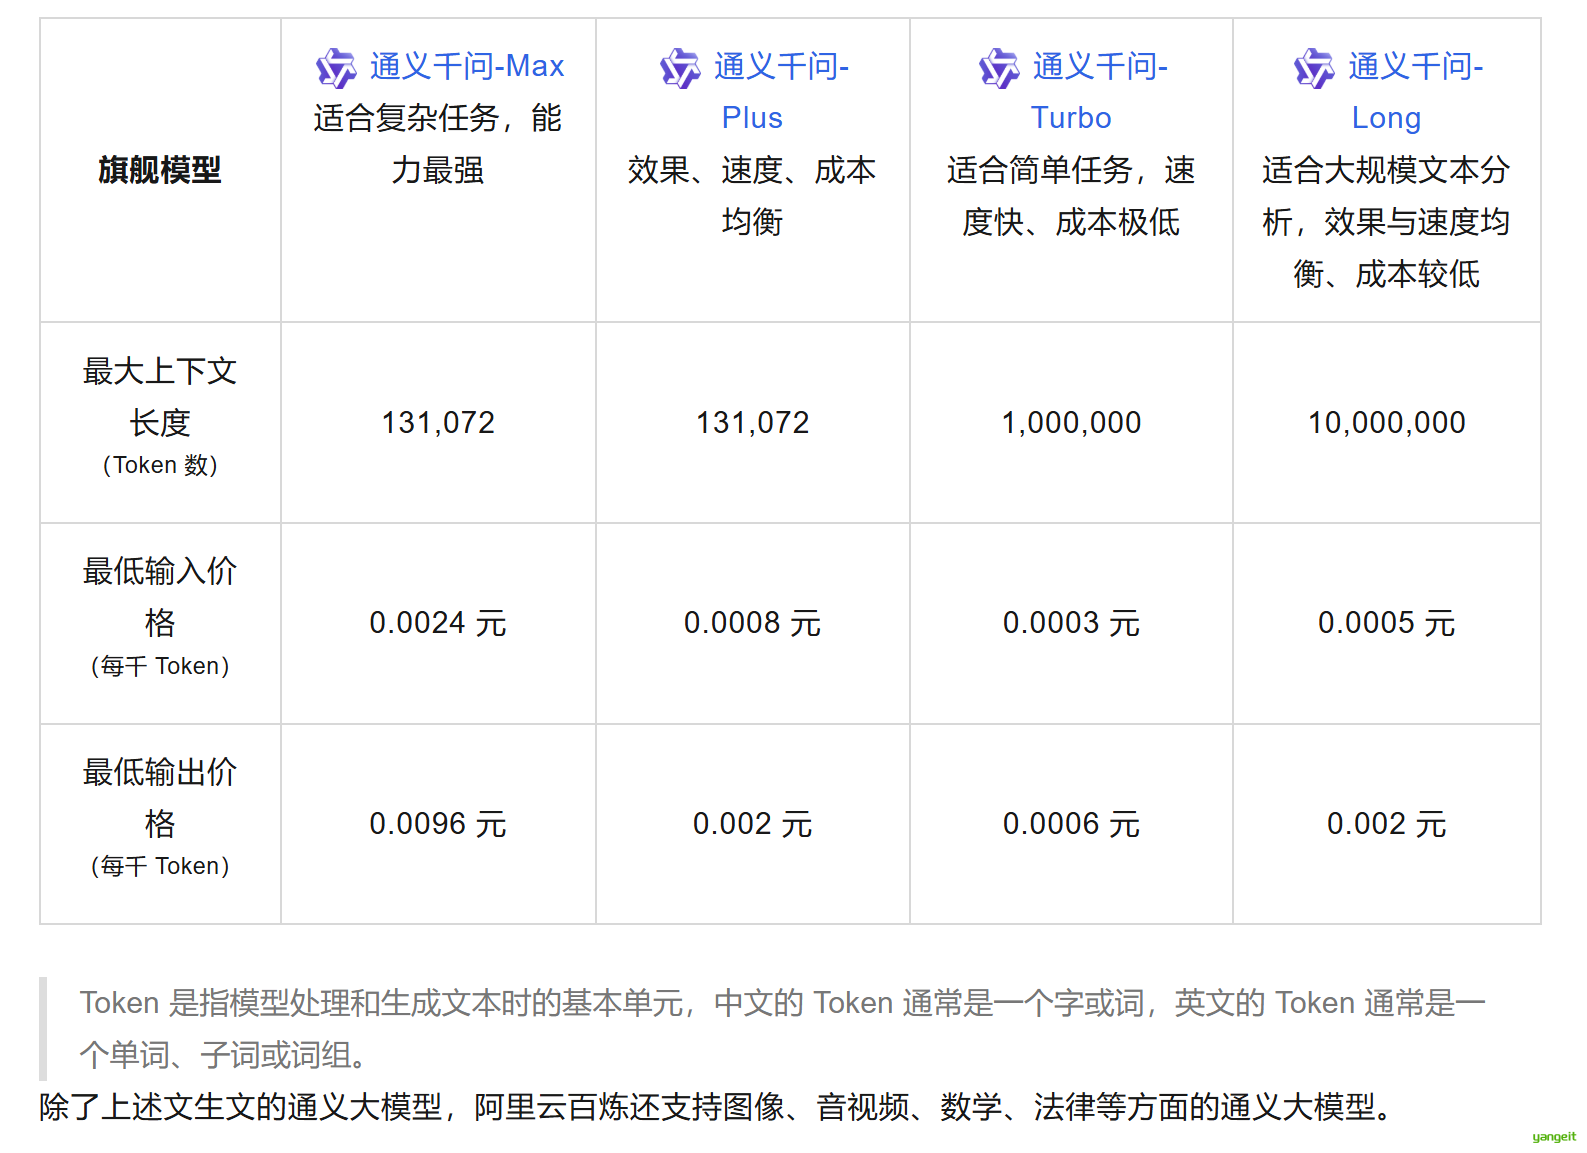This screenshot has height=1153, width=1587.
Task: Click the 1,000,000 context length value
Action: click(x=1071, y=423)
